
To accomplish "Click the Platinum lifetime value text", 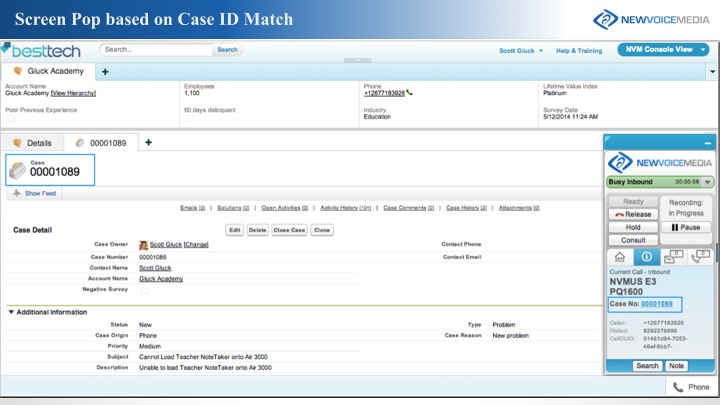I will [x=555, y=93].
